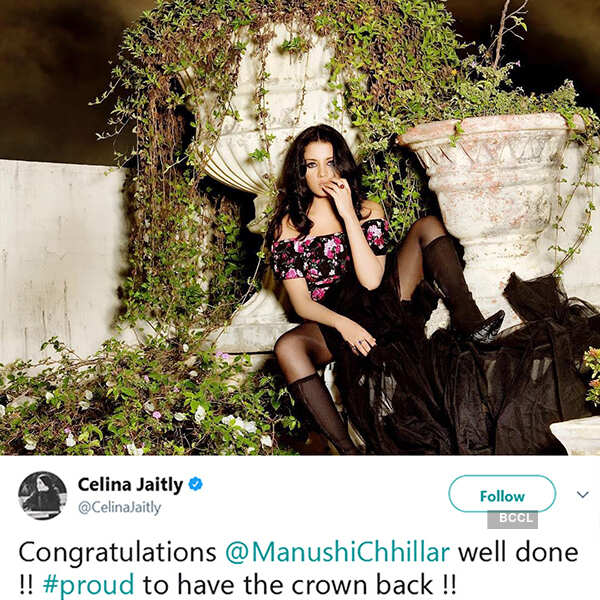Click the Celina Jaitly display name

click(x=130, y=485)
